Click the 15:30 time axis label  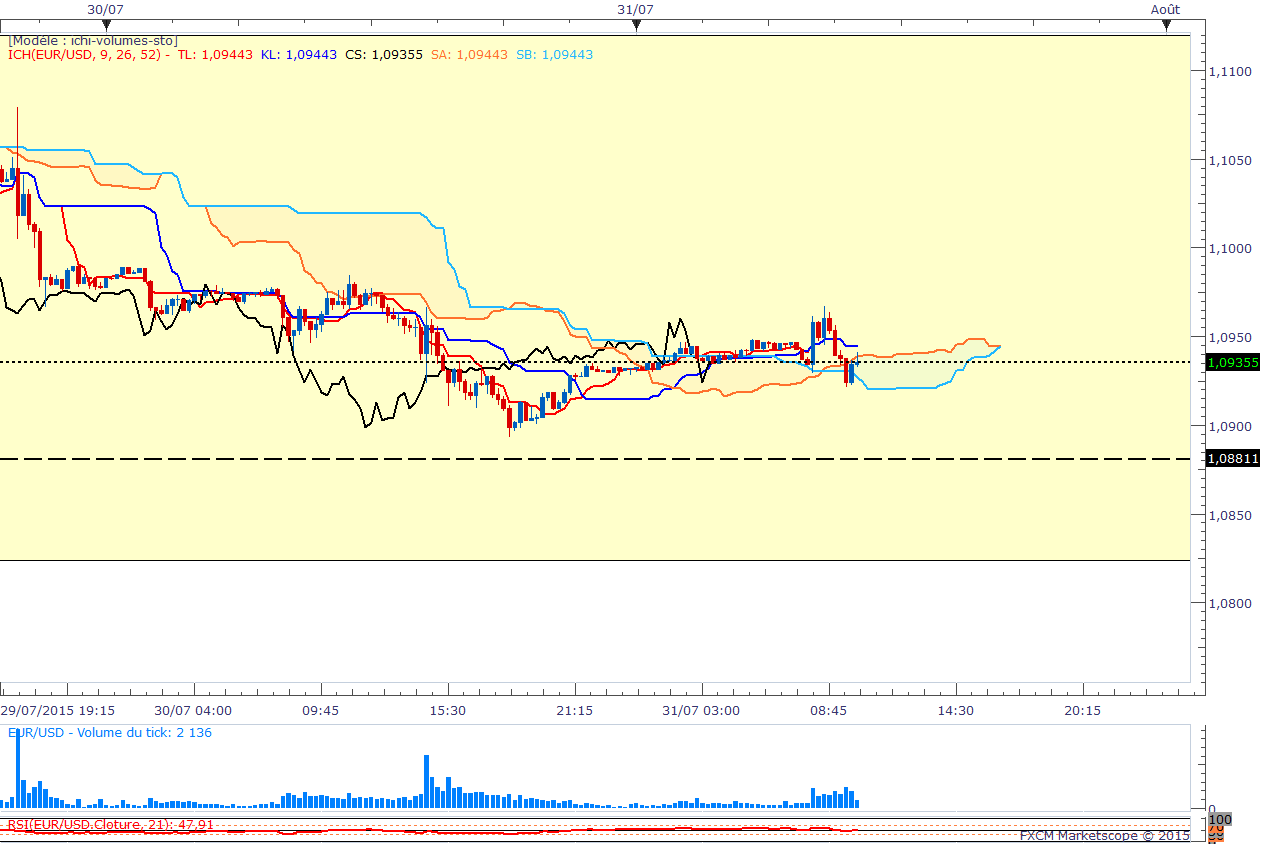tap(447, 710)
